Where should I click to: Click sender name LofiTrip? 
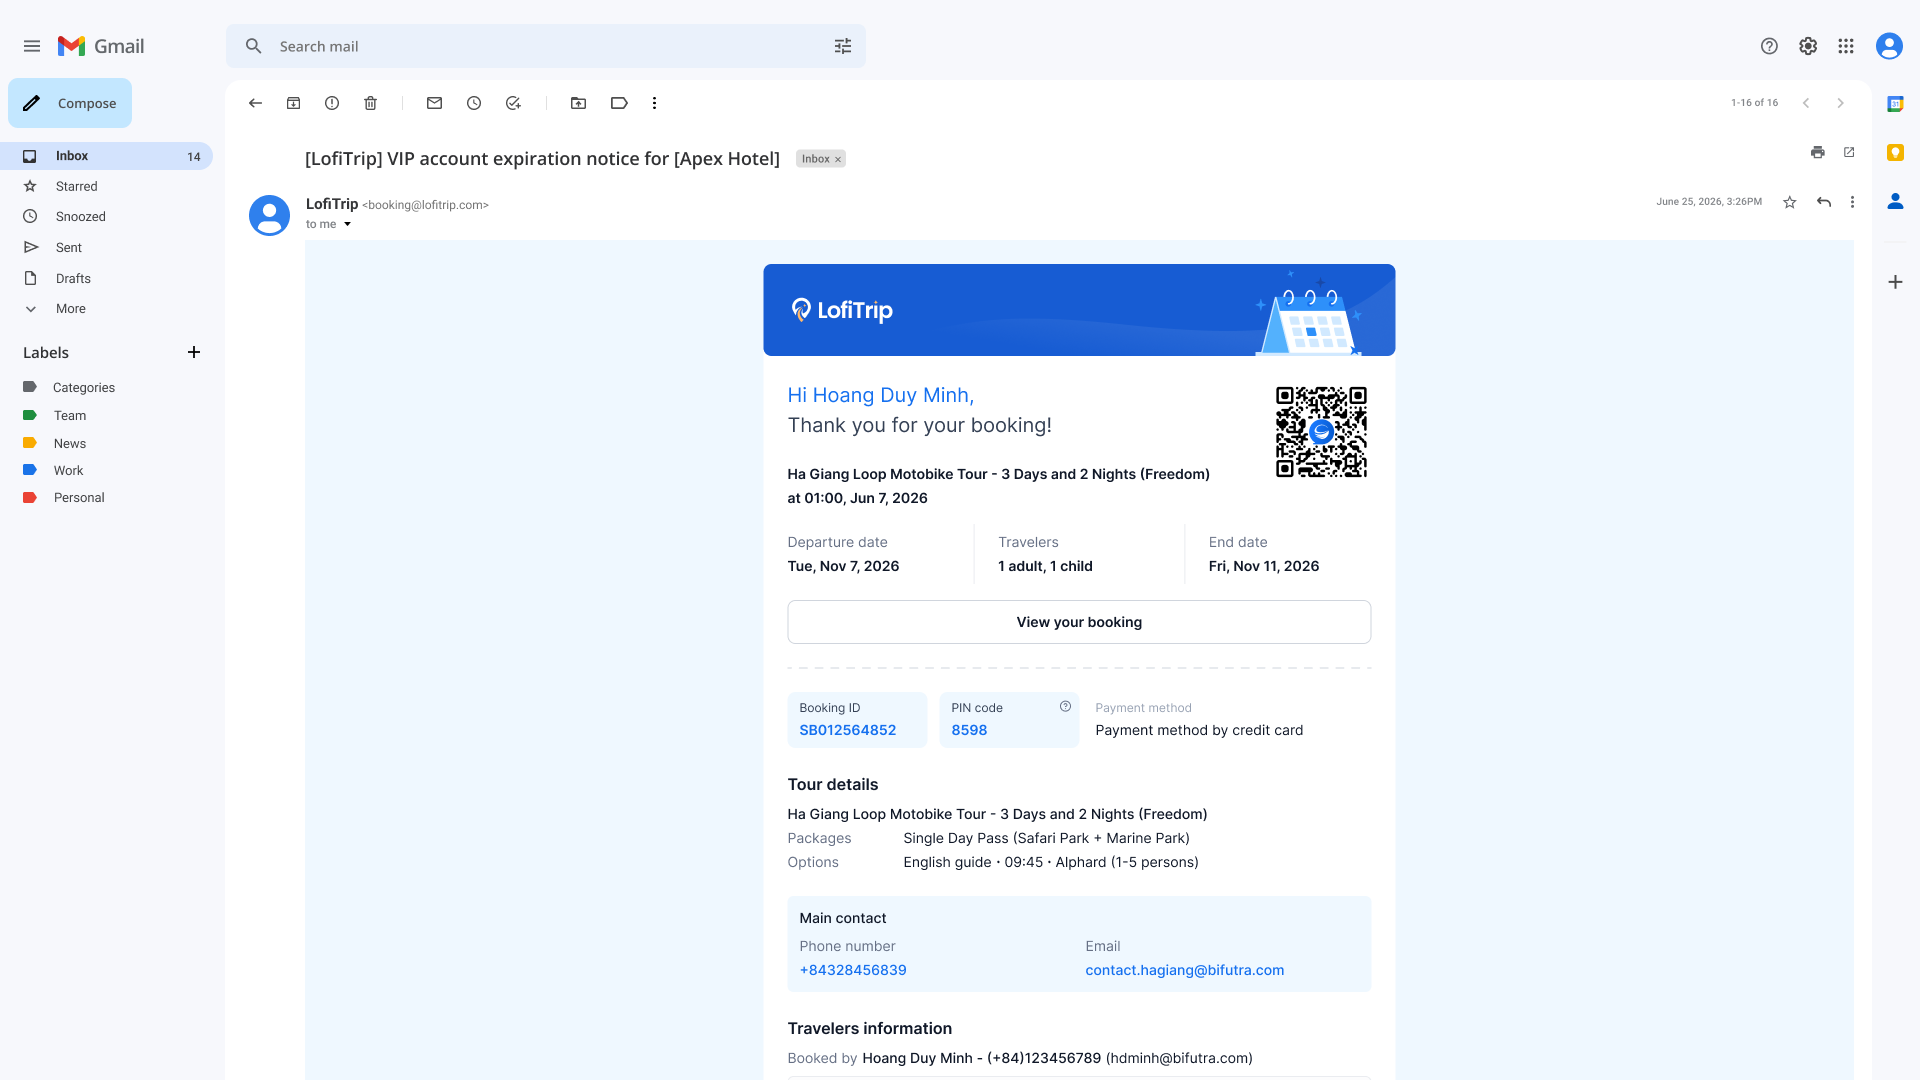(332, 204)
